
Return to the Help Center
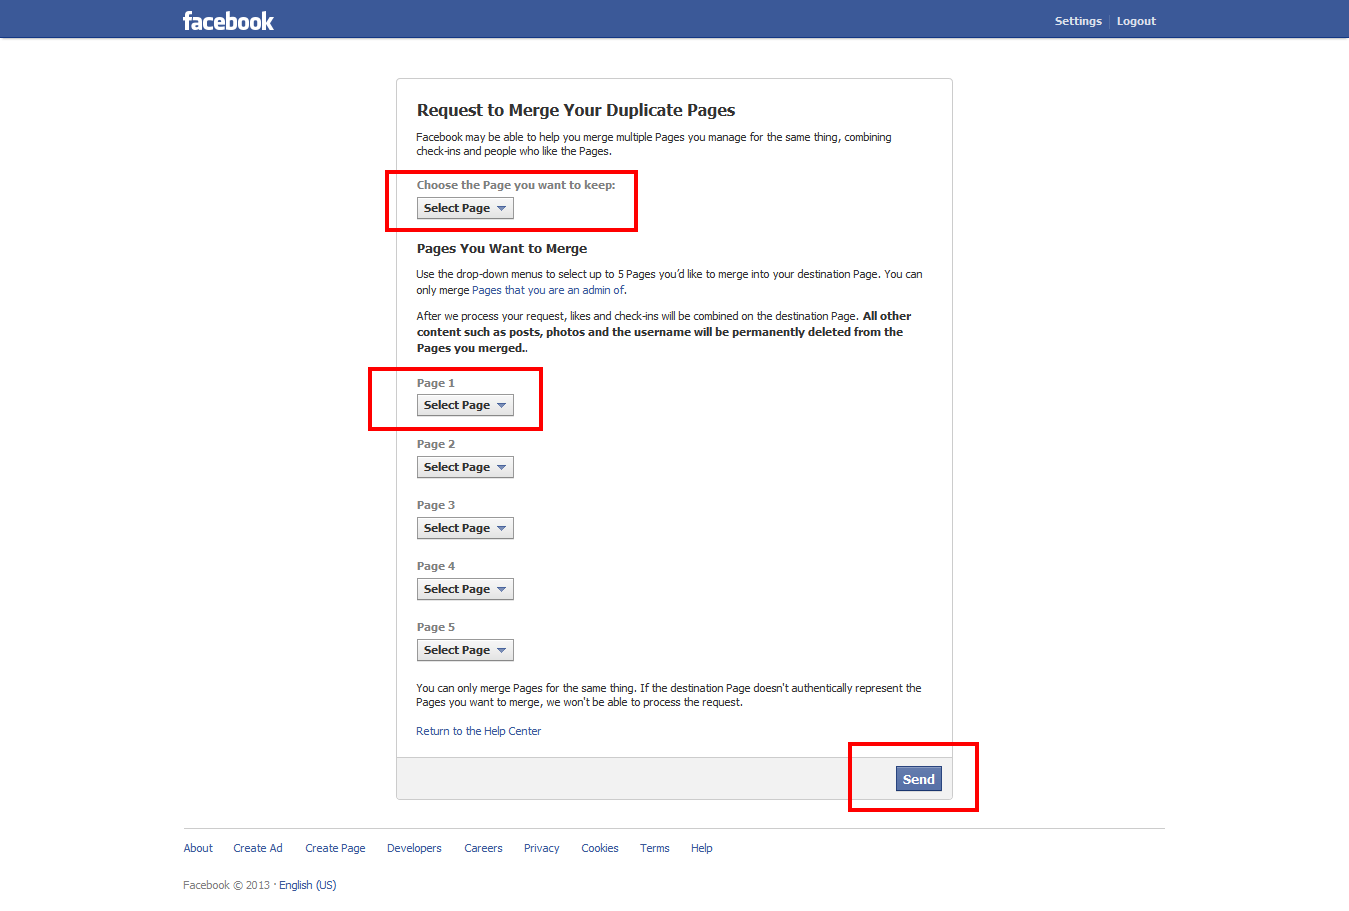pos(478,731)
